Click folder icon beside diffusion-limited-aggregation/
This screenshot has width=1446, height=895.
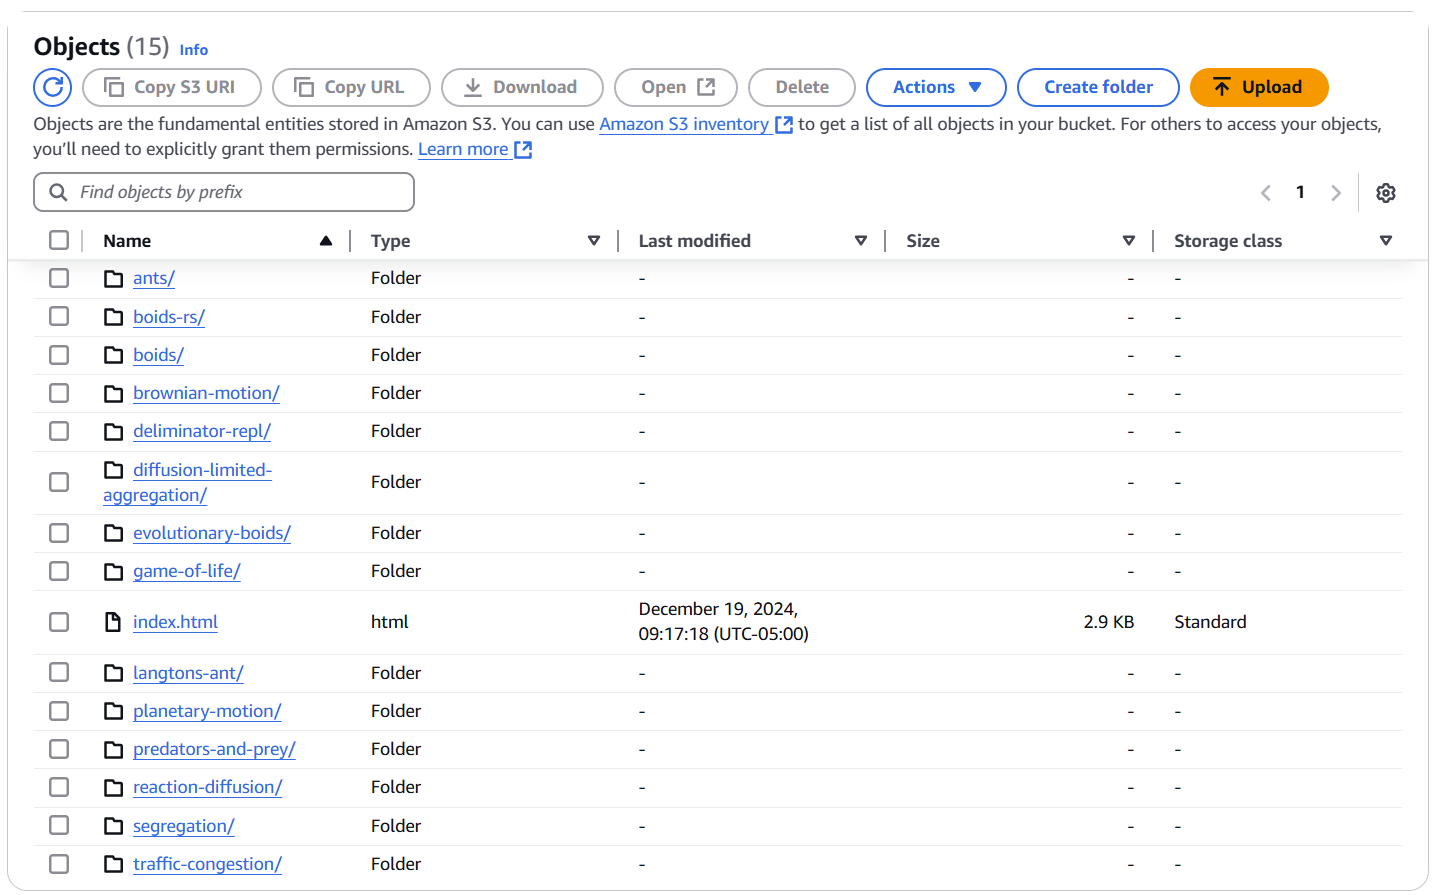pos(114,470)
